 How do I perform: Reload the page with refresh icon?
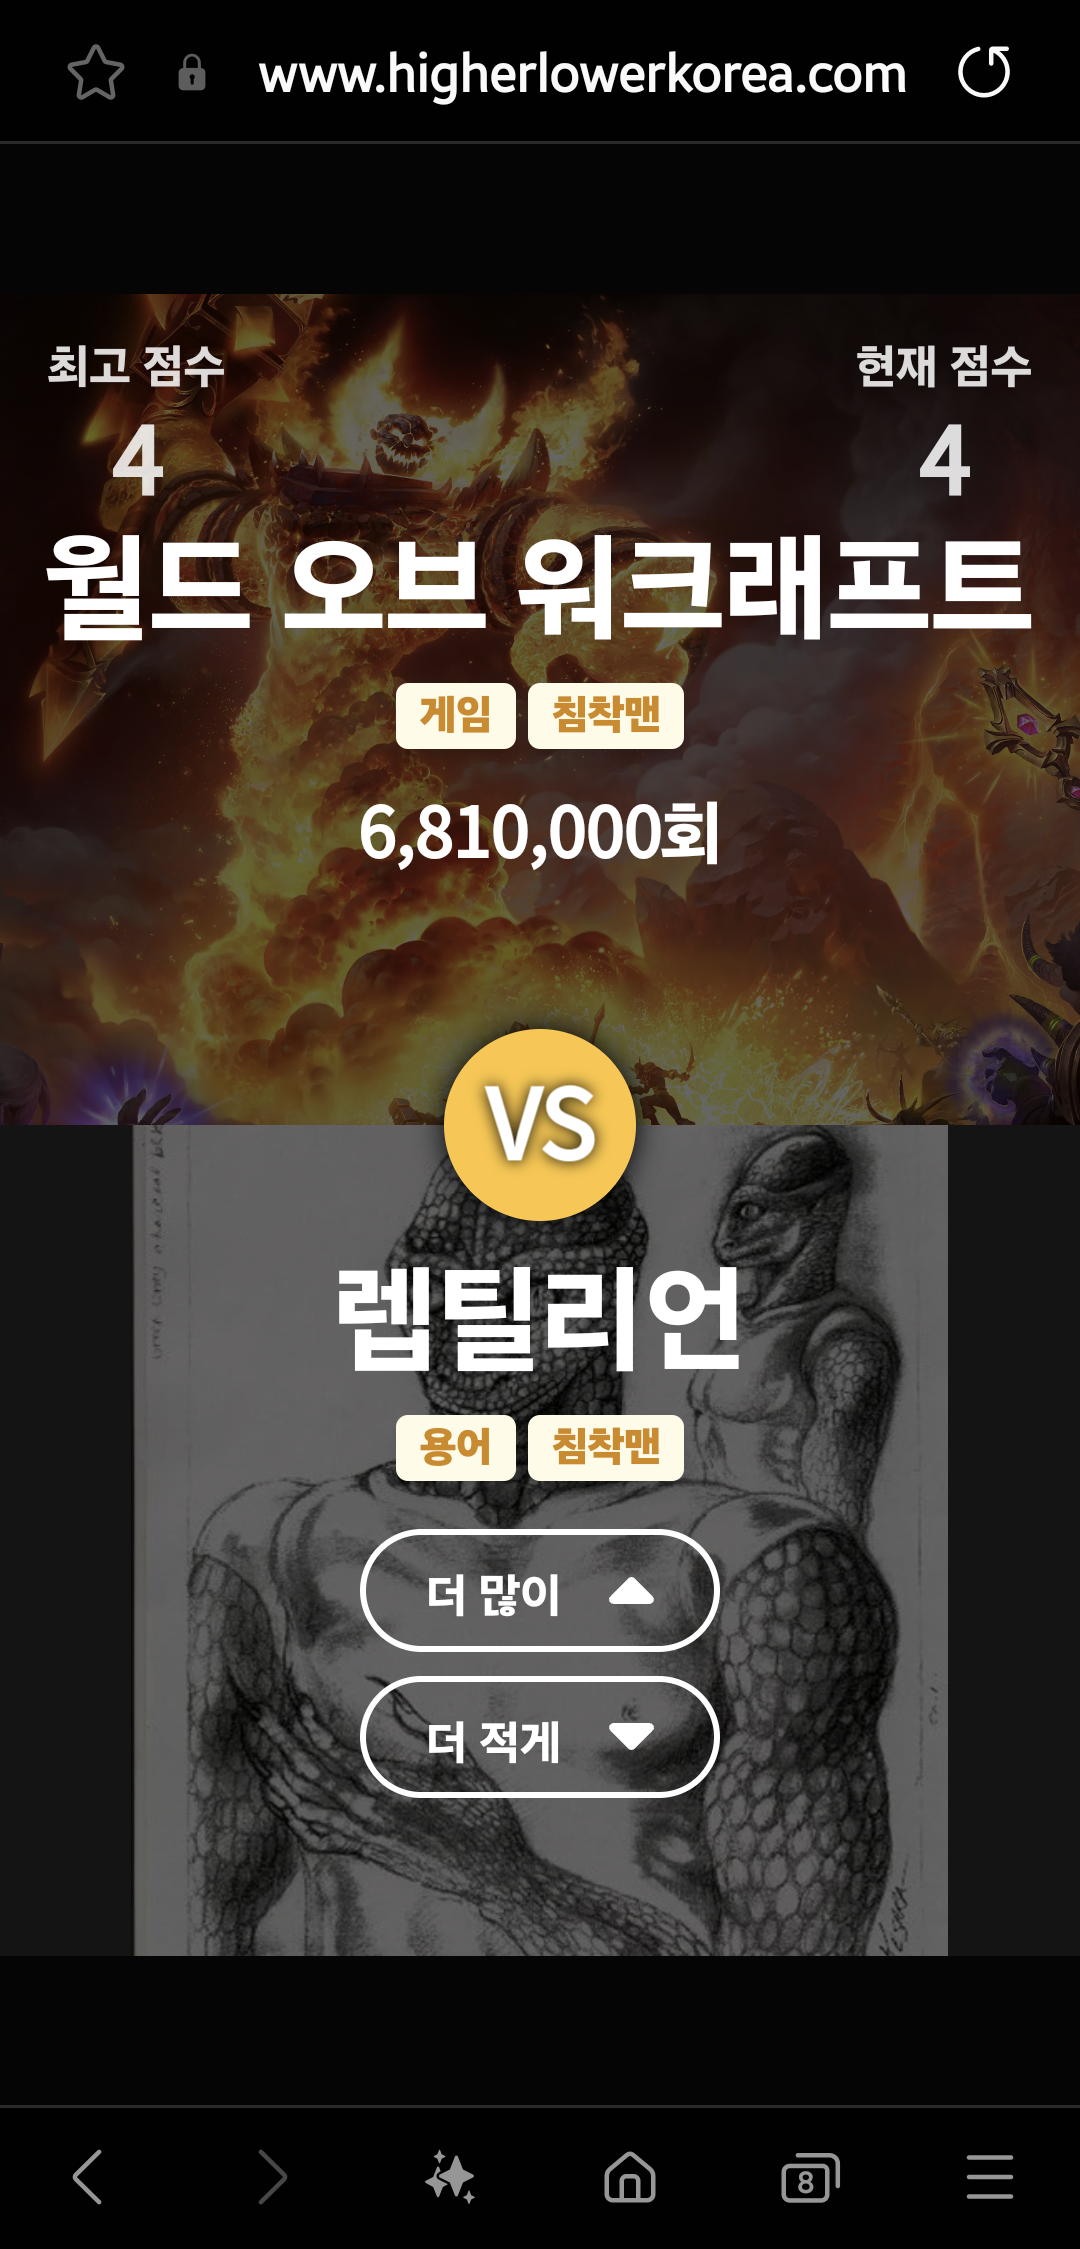pos(984,72)
